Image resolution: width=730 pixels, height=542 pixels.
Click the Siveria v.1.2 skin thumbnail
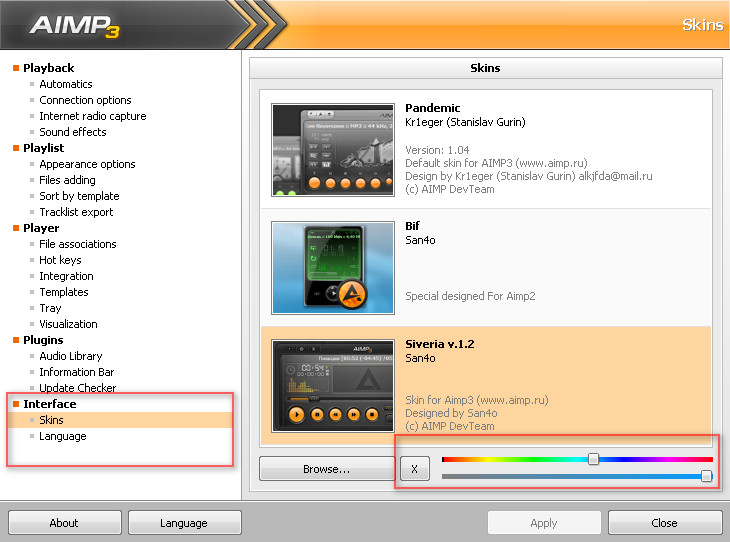point(333,386)
